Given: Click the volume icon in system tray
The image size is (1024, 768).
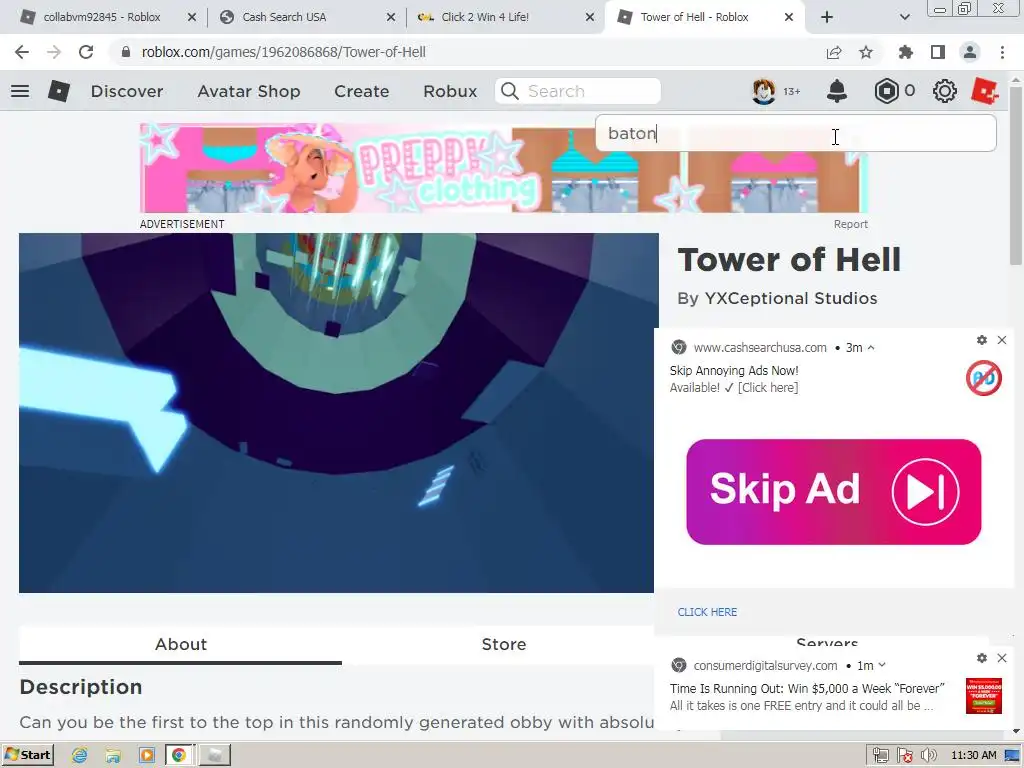Looking at the screenshot, I should point(928,756).
